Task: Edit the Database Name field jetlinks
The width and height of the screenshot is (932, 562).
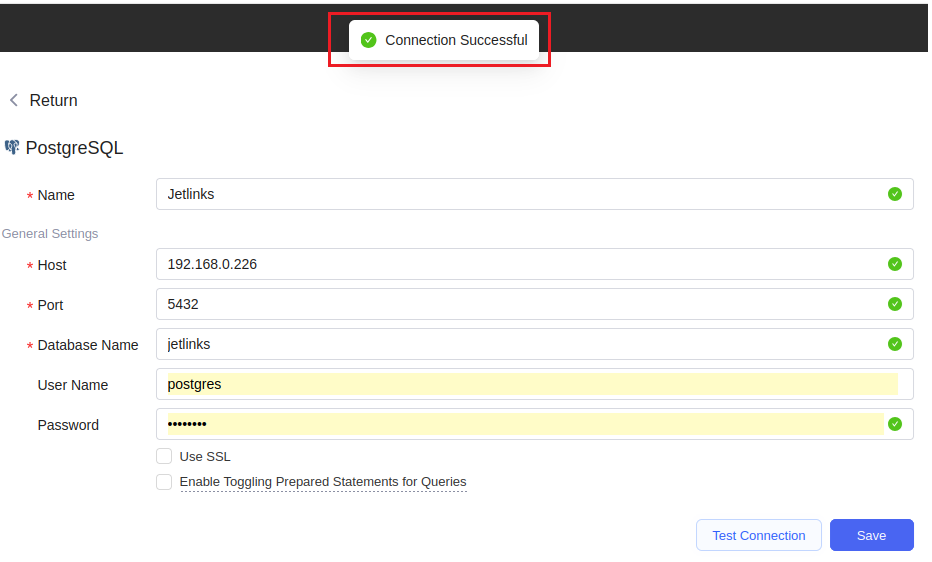Action: click(534, 344)
